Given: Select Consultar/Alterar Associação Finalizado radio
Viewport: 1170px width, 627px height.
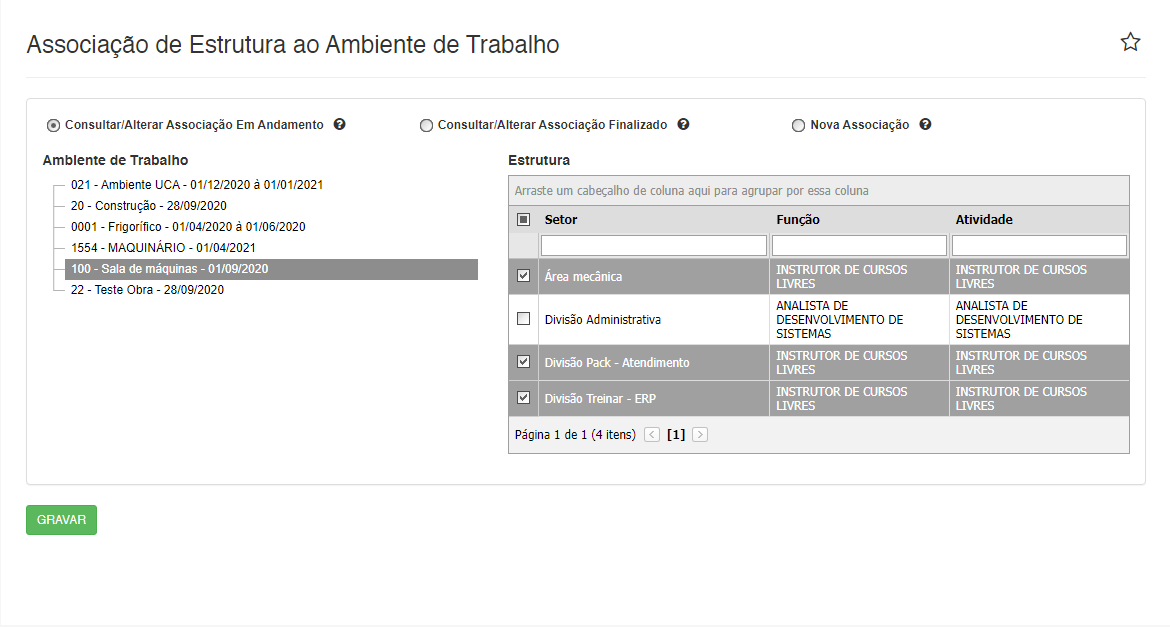Looking at the screenshot, I should tap(427, 126).
